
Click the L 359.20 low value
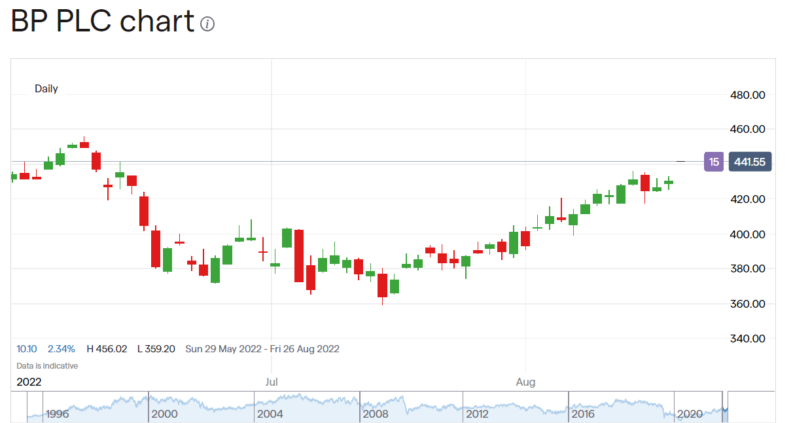pos(156,349)
